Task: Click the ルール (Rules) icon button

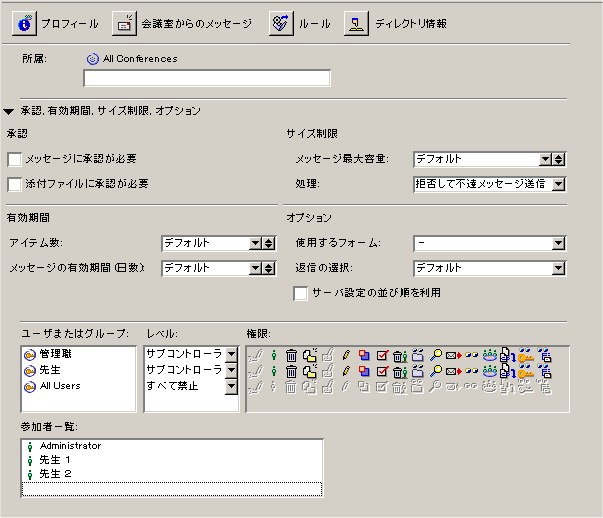Action: [x=281, y=23]
